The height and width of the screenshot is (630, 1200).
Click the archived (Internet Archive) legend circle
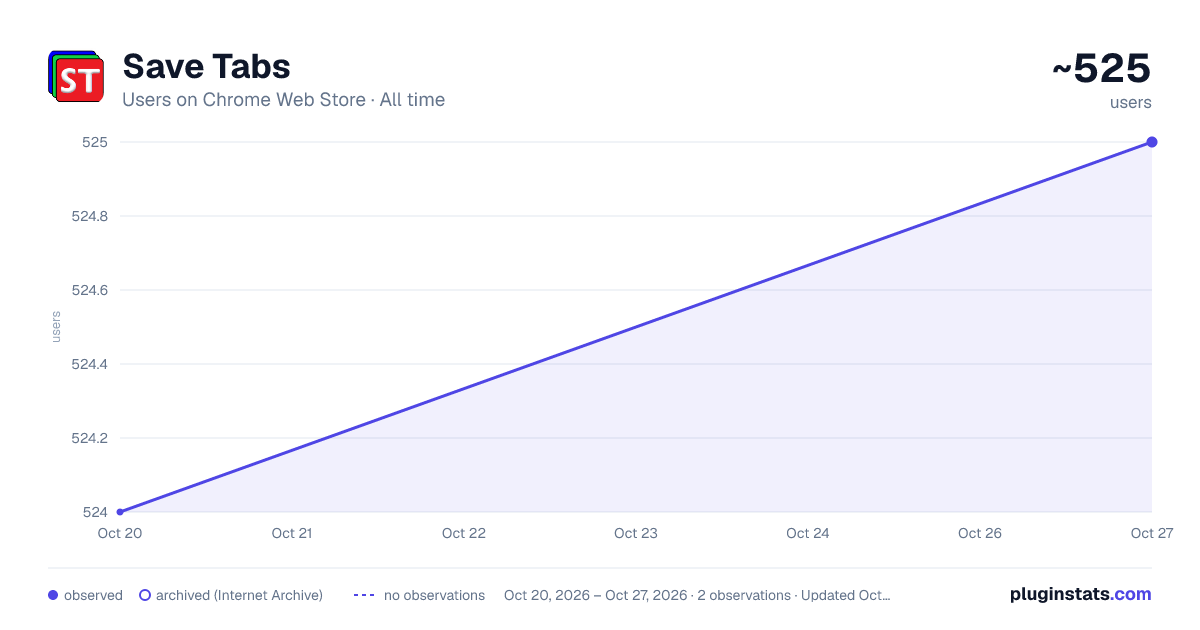pyautogui.click(x=145, y=595)
